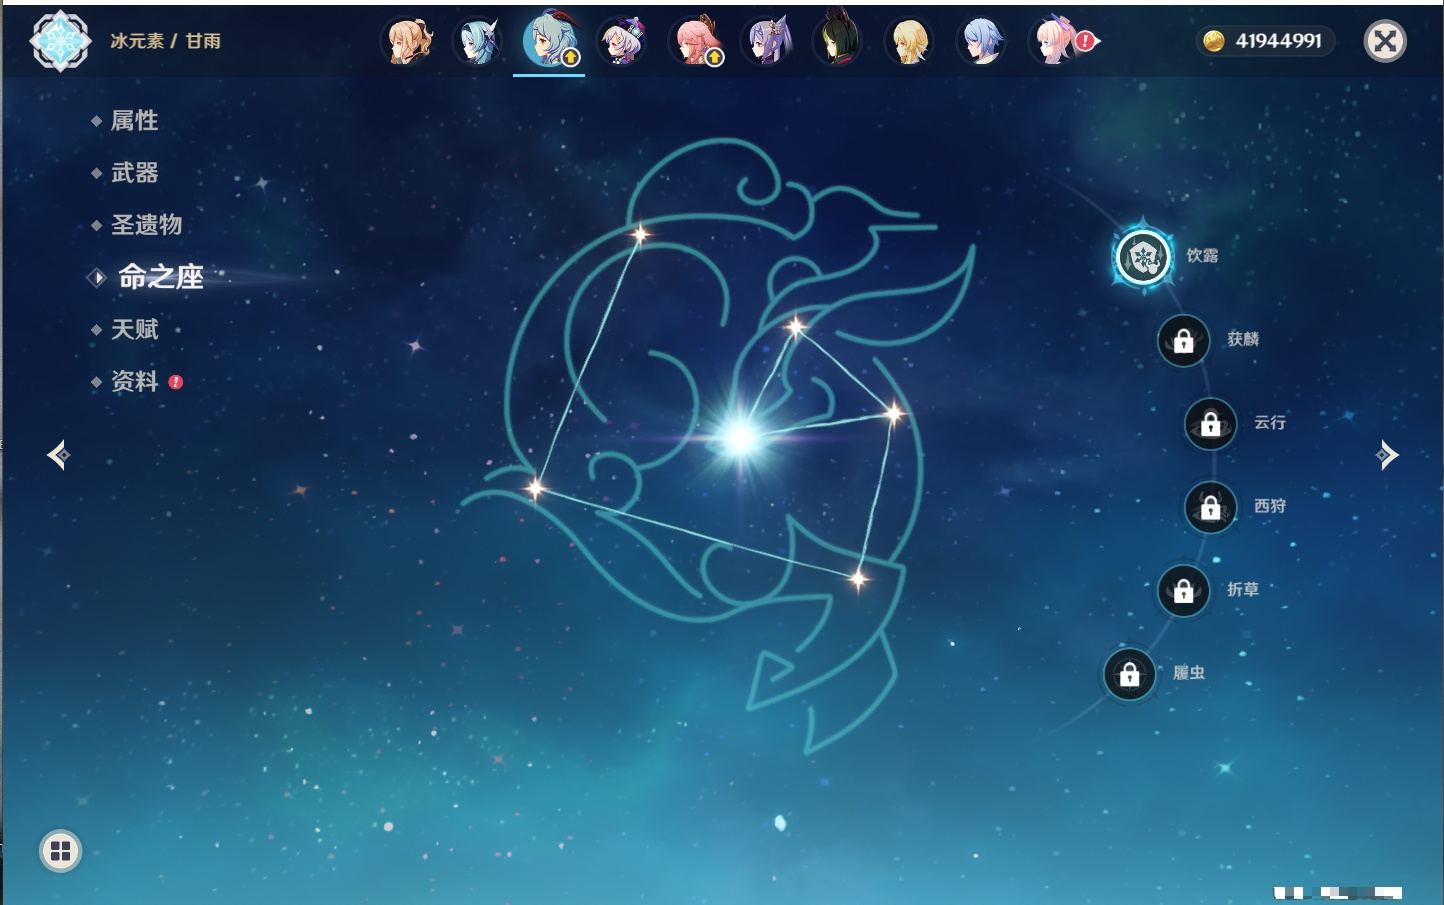Click the 履虫 label text
The image size is (1444, 905).
tap(1189, 673)
